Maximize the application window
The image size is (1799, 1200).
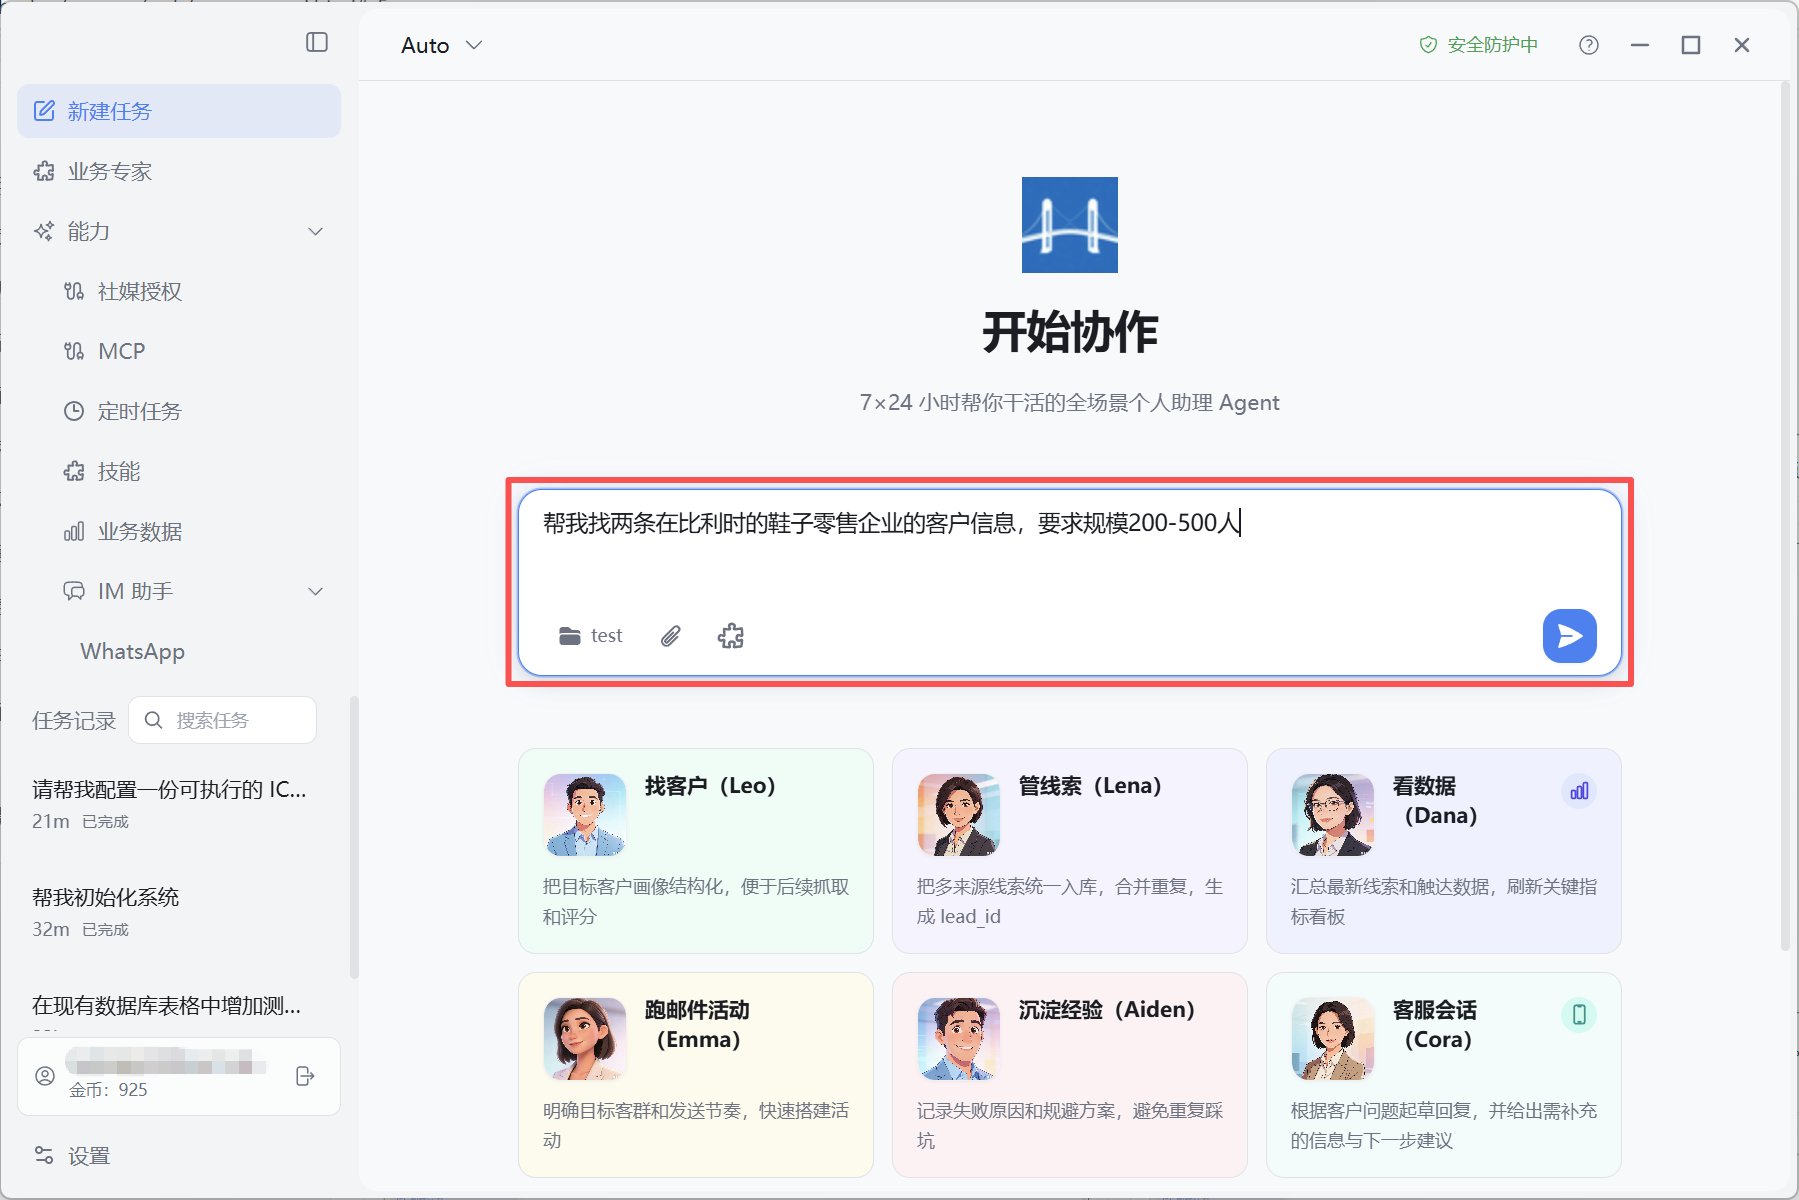tap(1691, 45)
